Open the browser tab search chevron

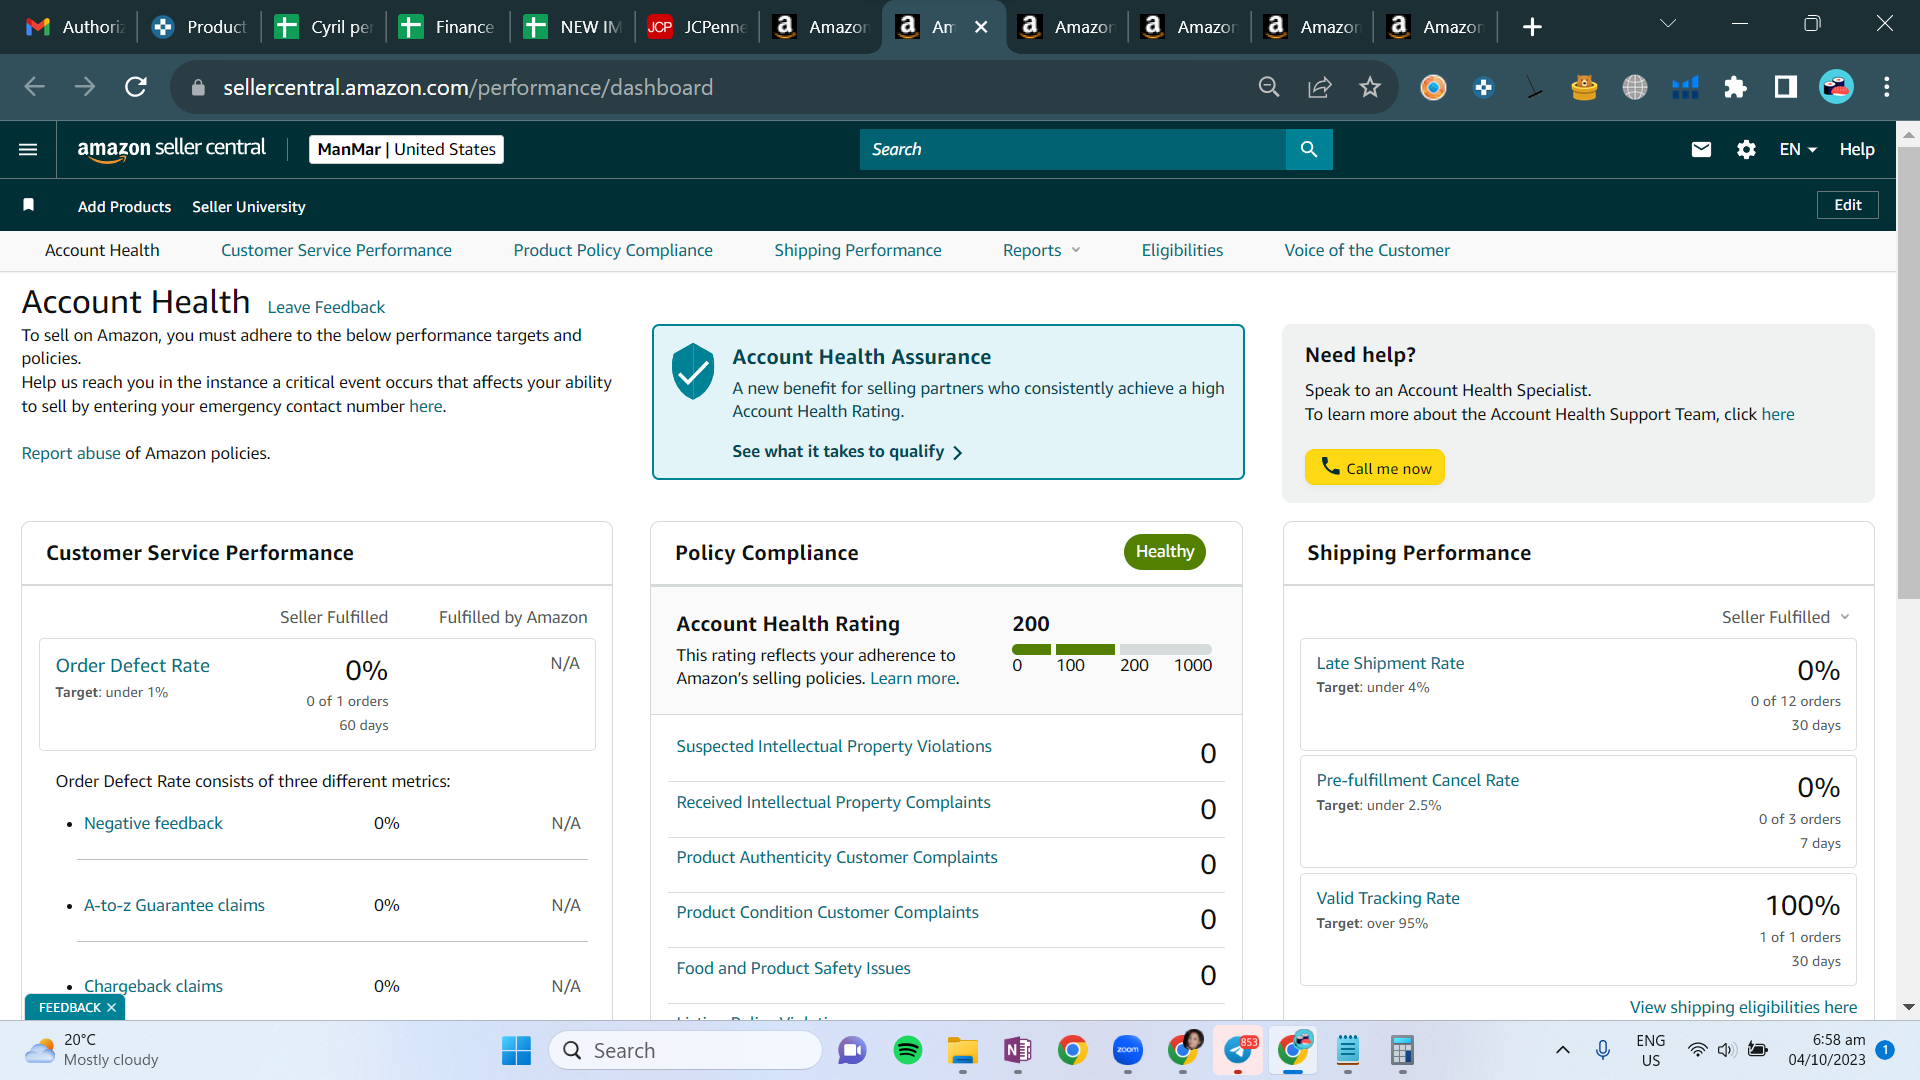1667,24
